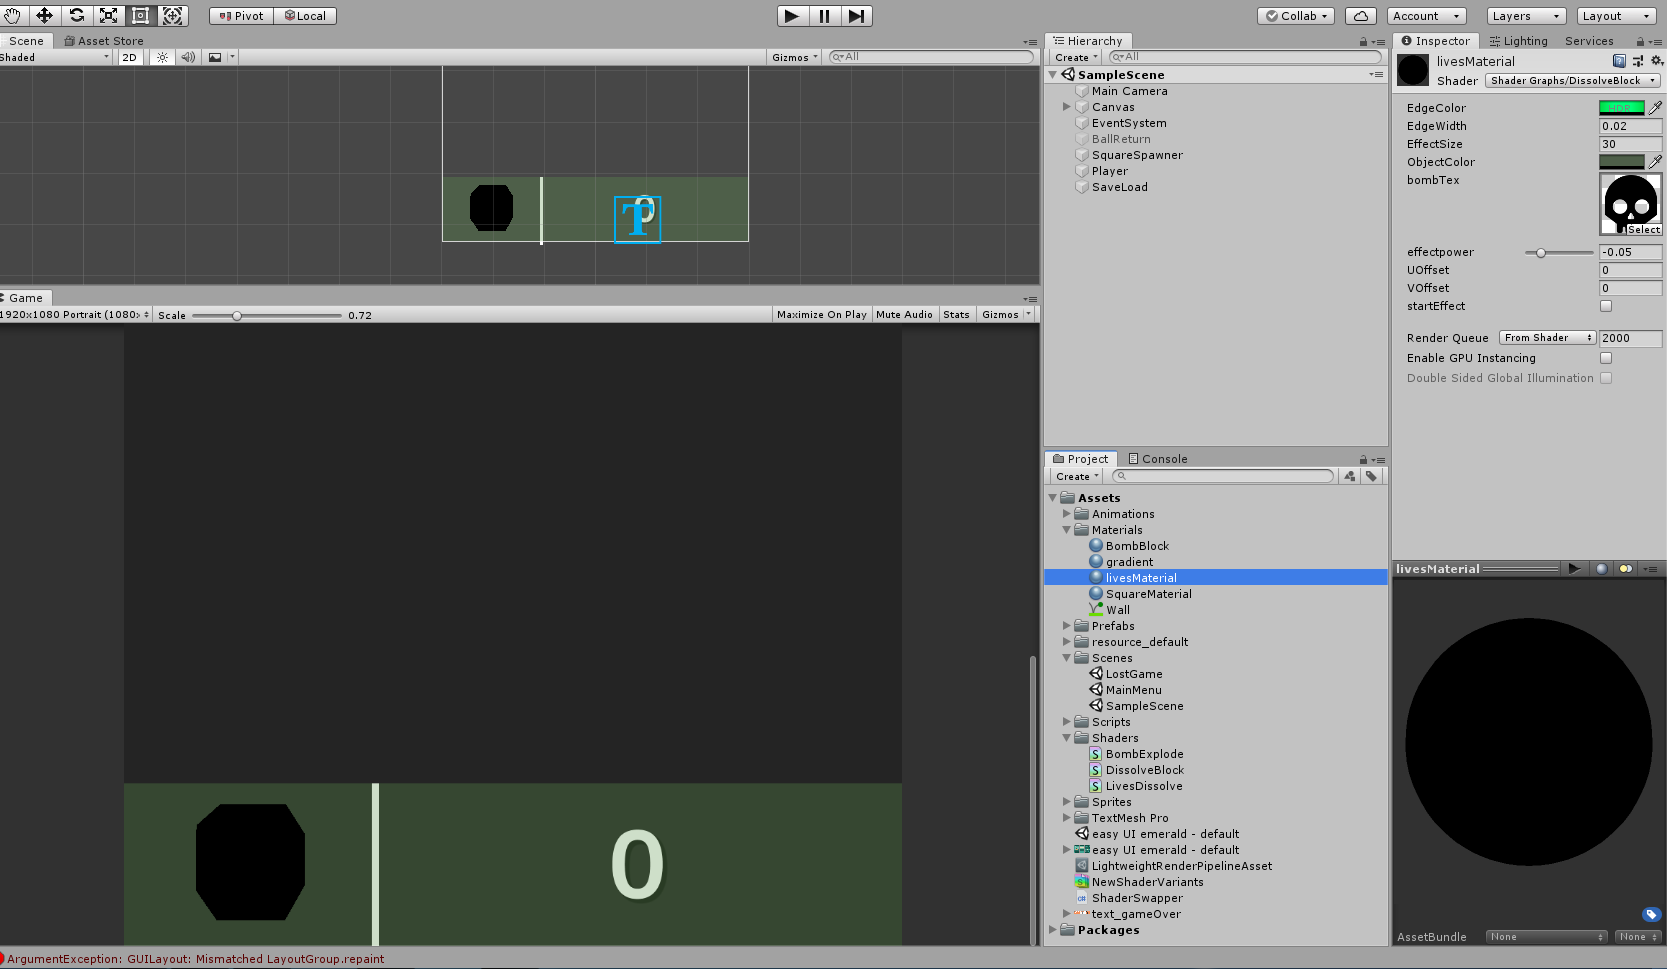
Task: Toggle Mute Audio in Game view
Action: pos(904,314)
